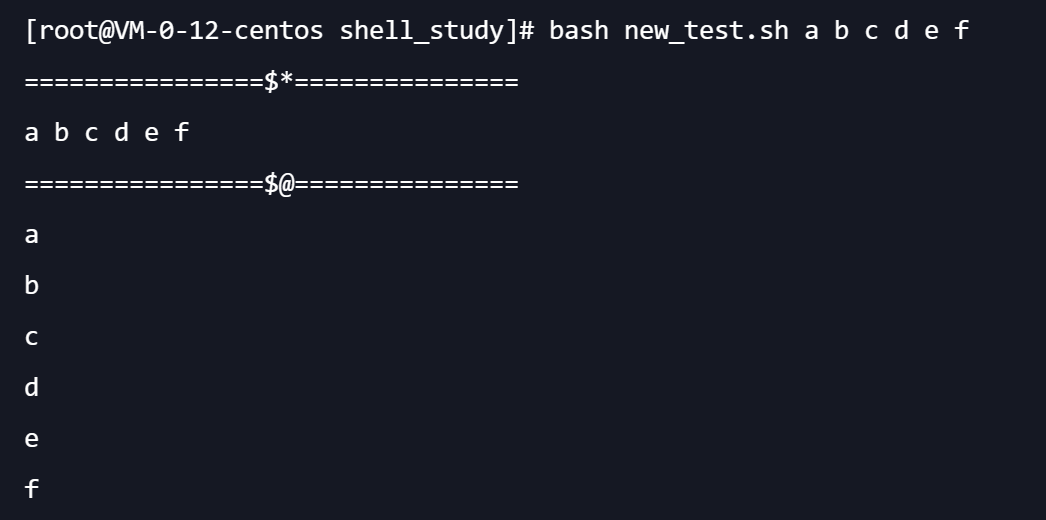This screenshot has width=1046, height=520.
Task: Click the output line containing only d
Action: (x=32, y=387)
